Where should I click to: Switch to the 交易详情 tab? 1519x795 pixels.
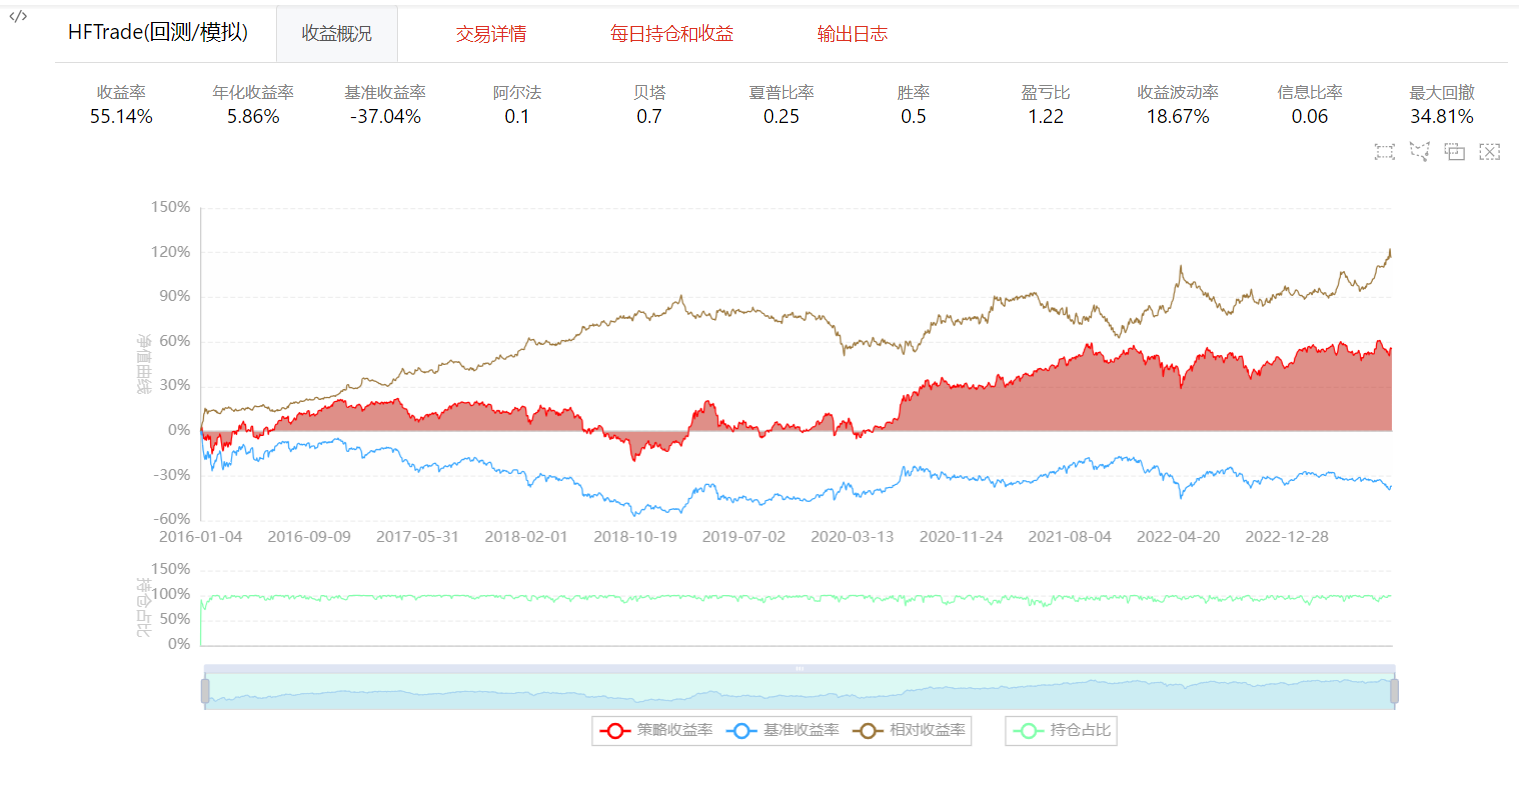pos(491,34)
